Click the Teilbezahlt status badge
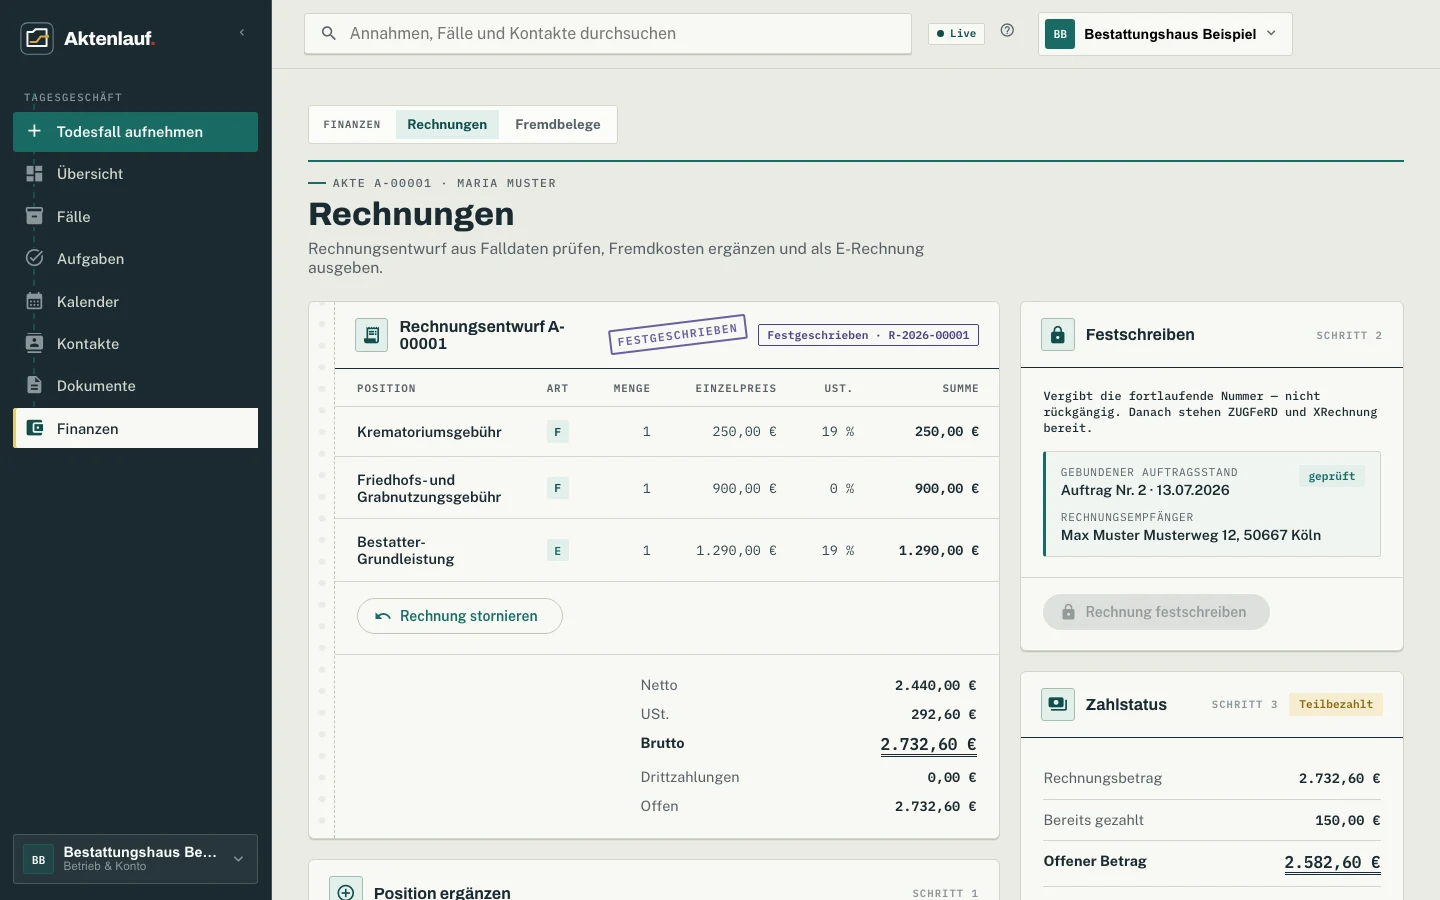Screen dimensions: 1440x900 pyautogui.click(x=1336, y=704)
